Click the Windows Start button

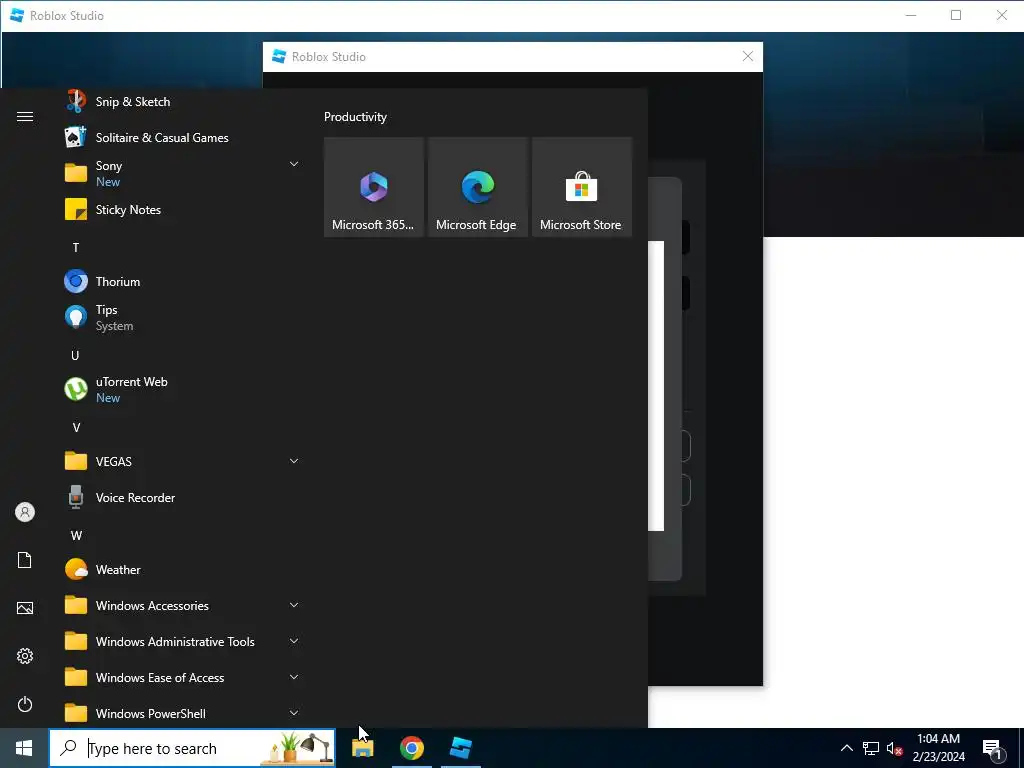pos(24,748)
